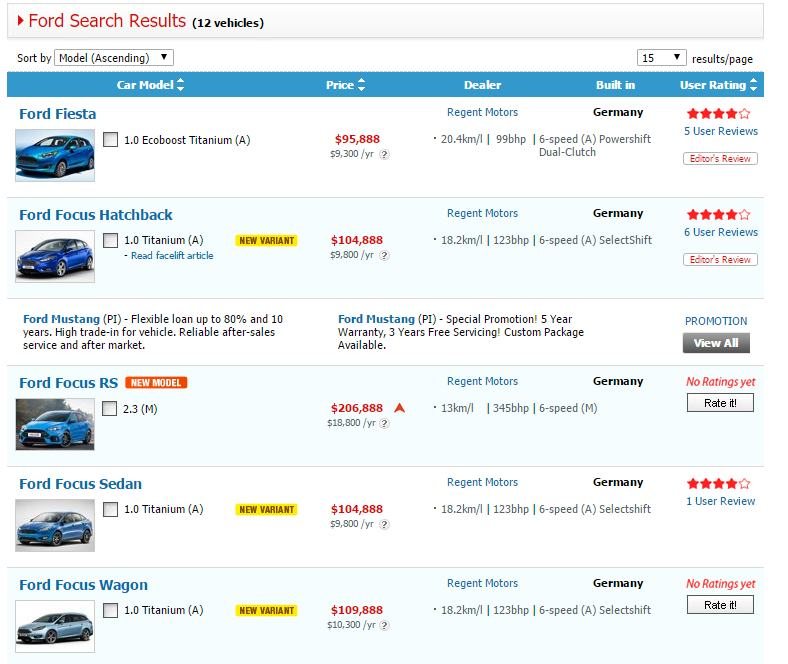Click the Focus RS yearly cost help icon

[384, 423]
